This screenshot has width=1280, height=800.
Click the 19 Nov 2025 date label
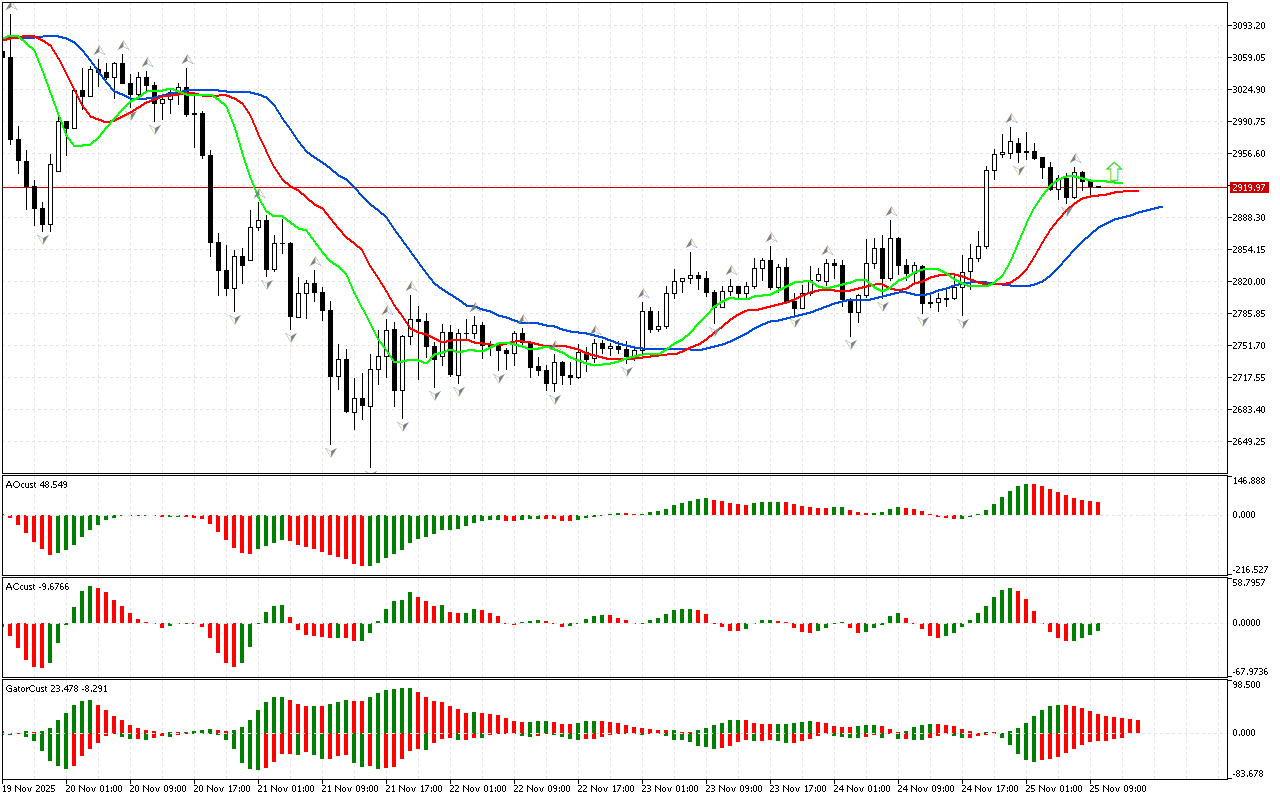tap(32, 789)
